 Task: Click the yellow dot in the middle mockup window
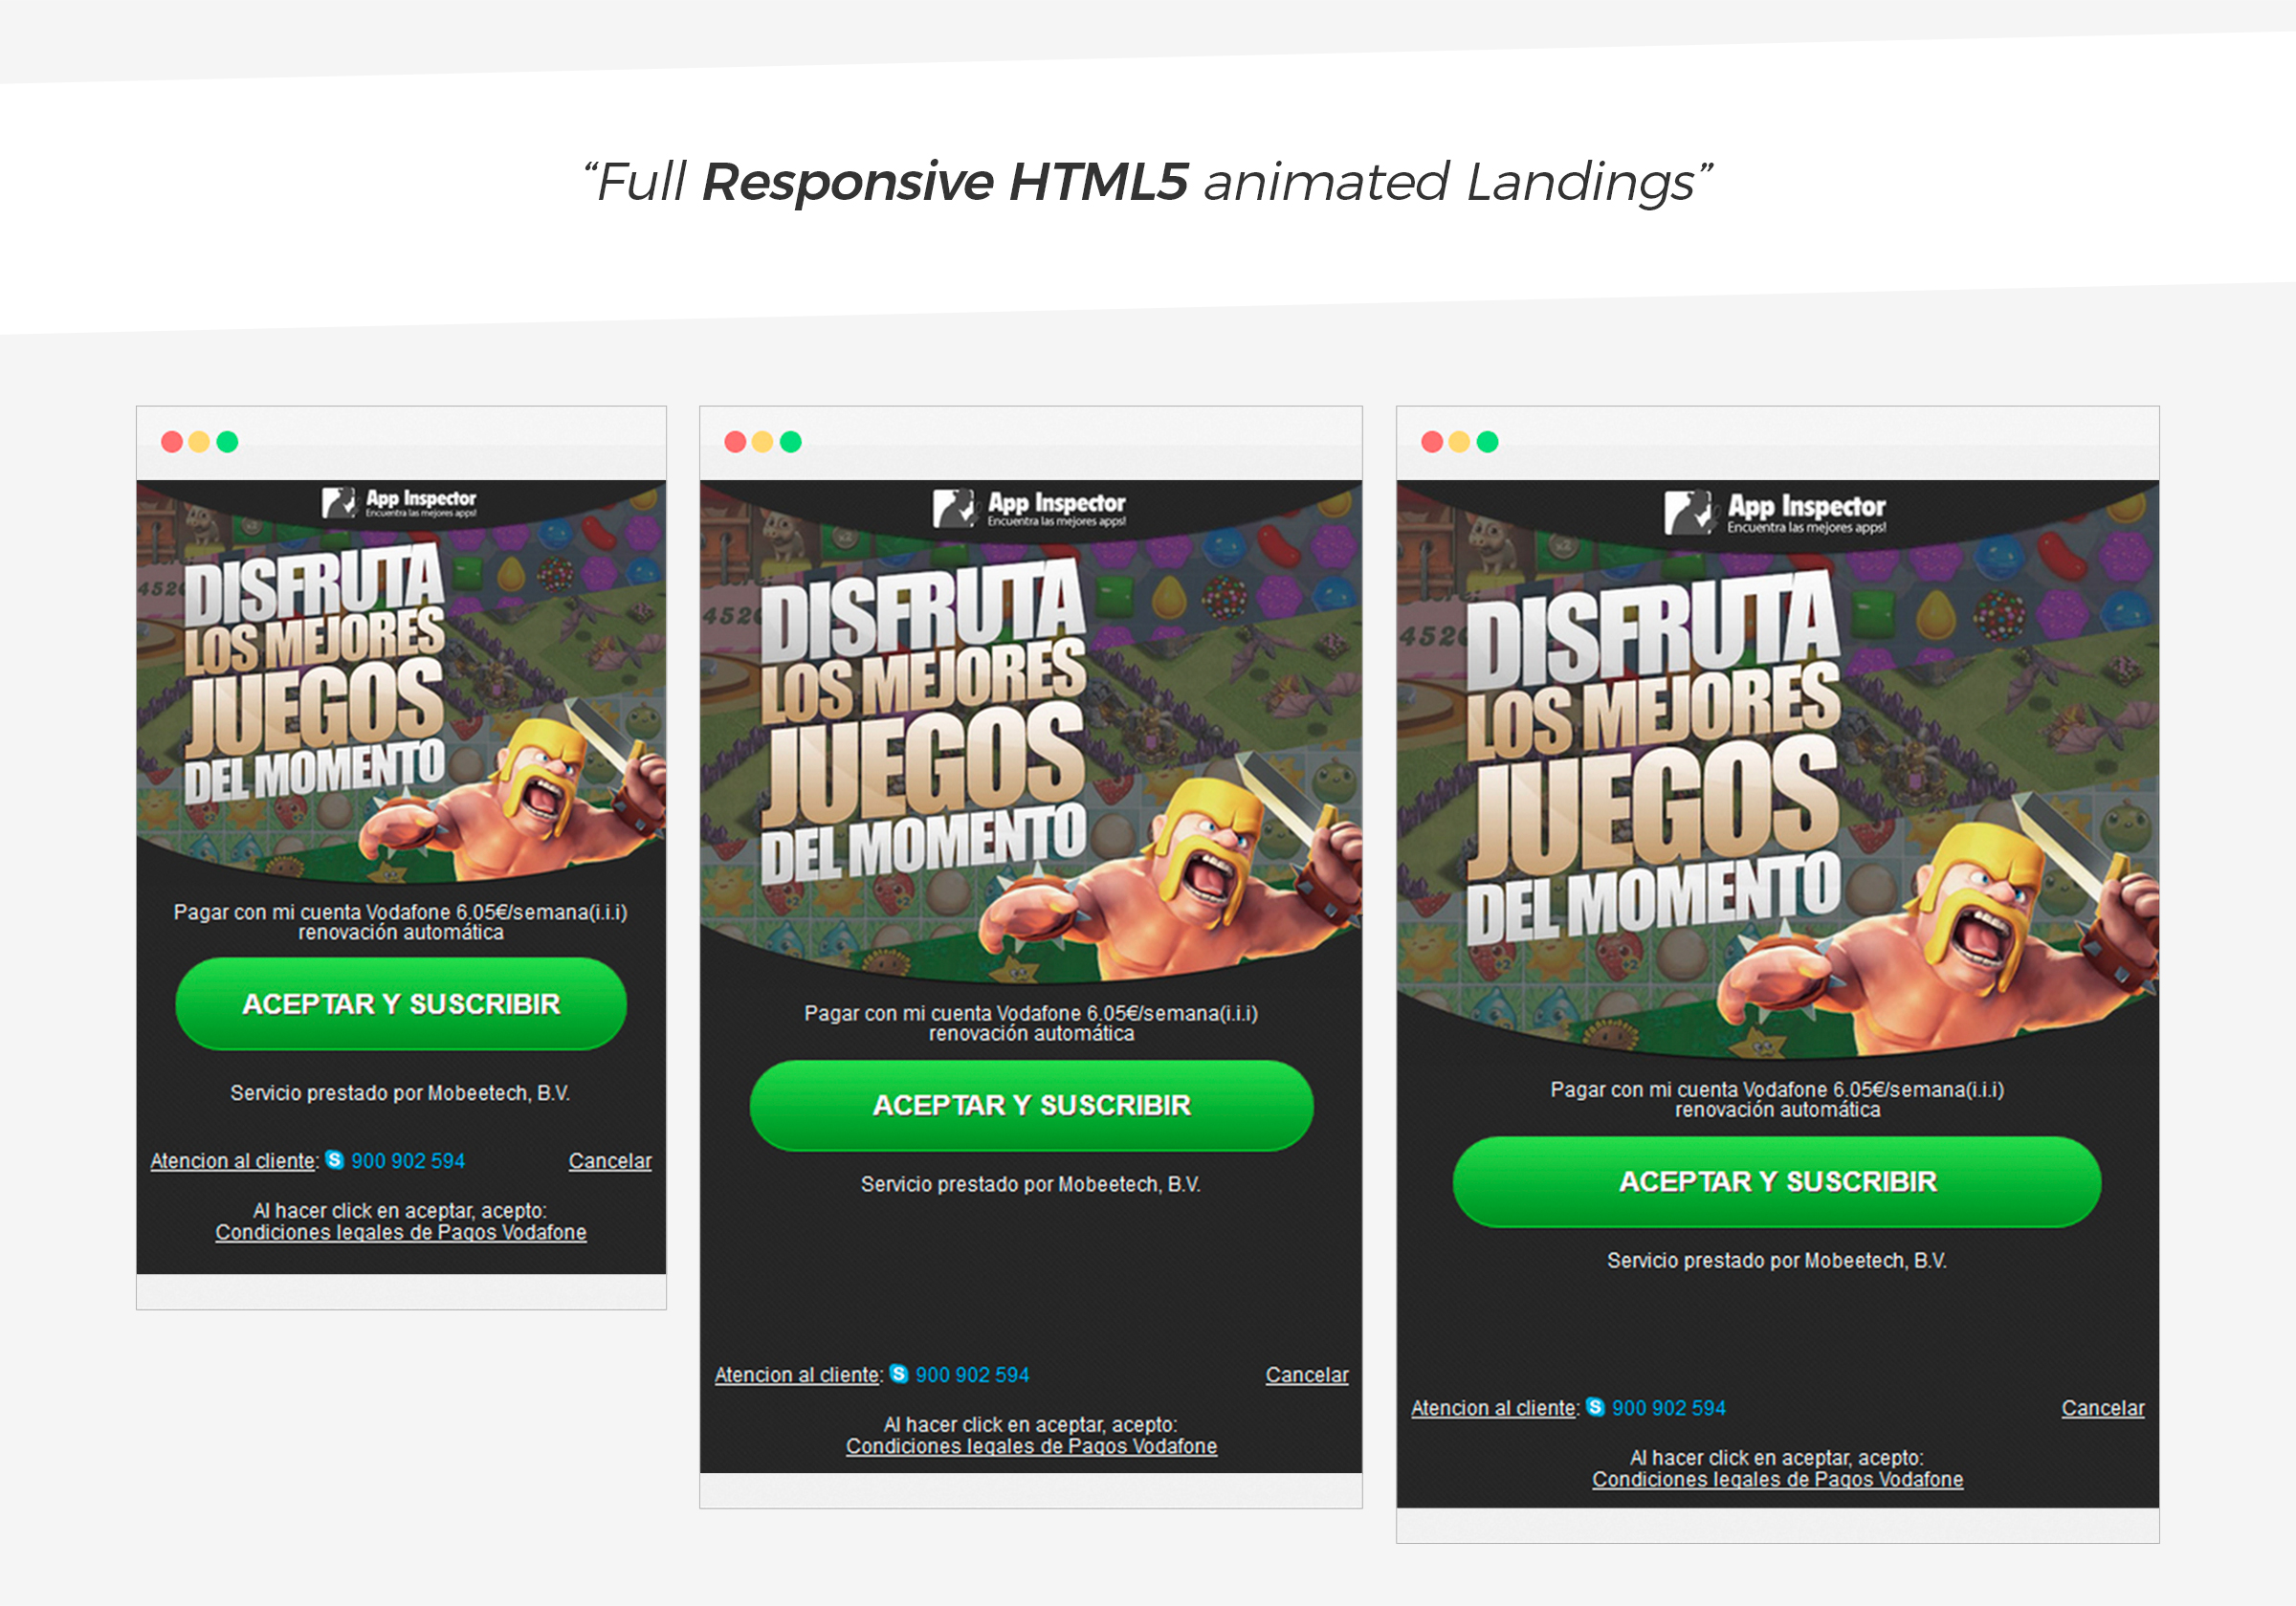pos(762,442)
